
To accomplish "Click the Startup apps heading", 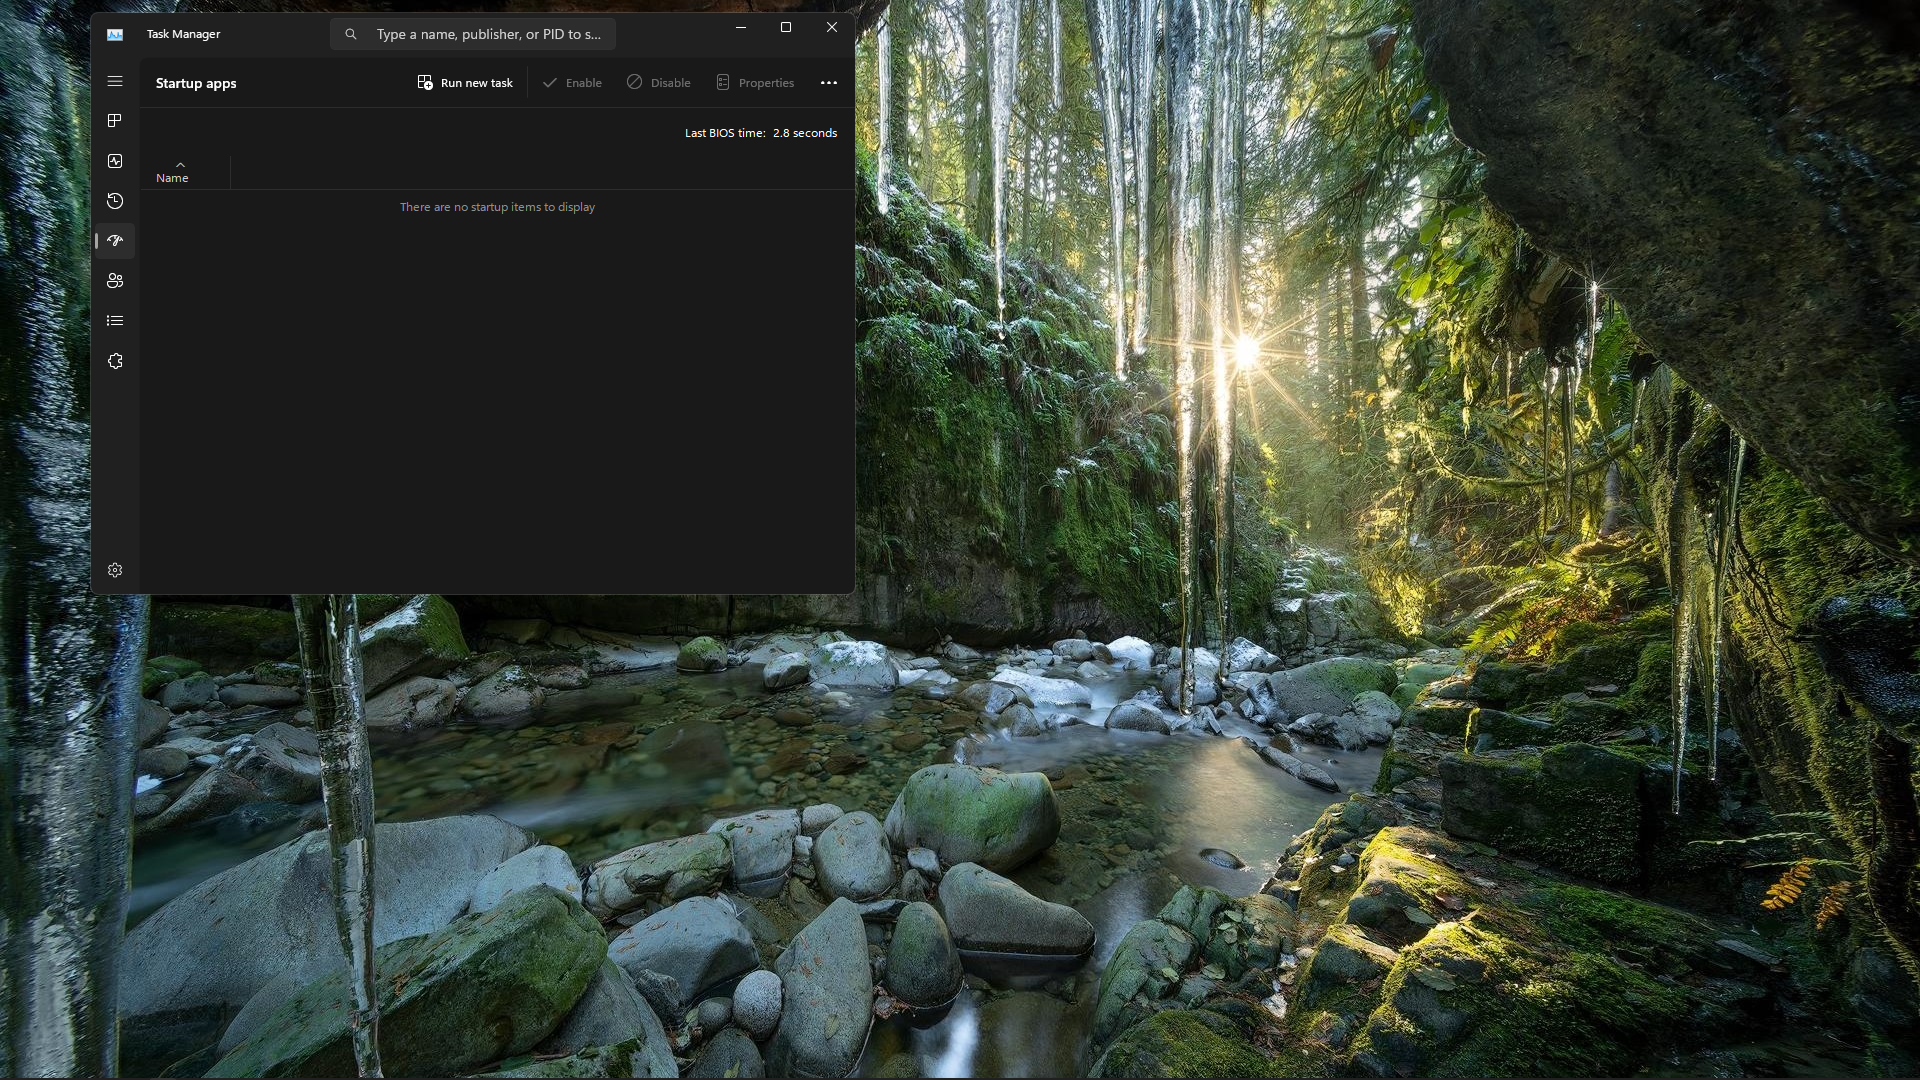I will pos(196,83).
